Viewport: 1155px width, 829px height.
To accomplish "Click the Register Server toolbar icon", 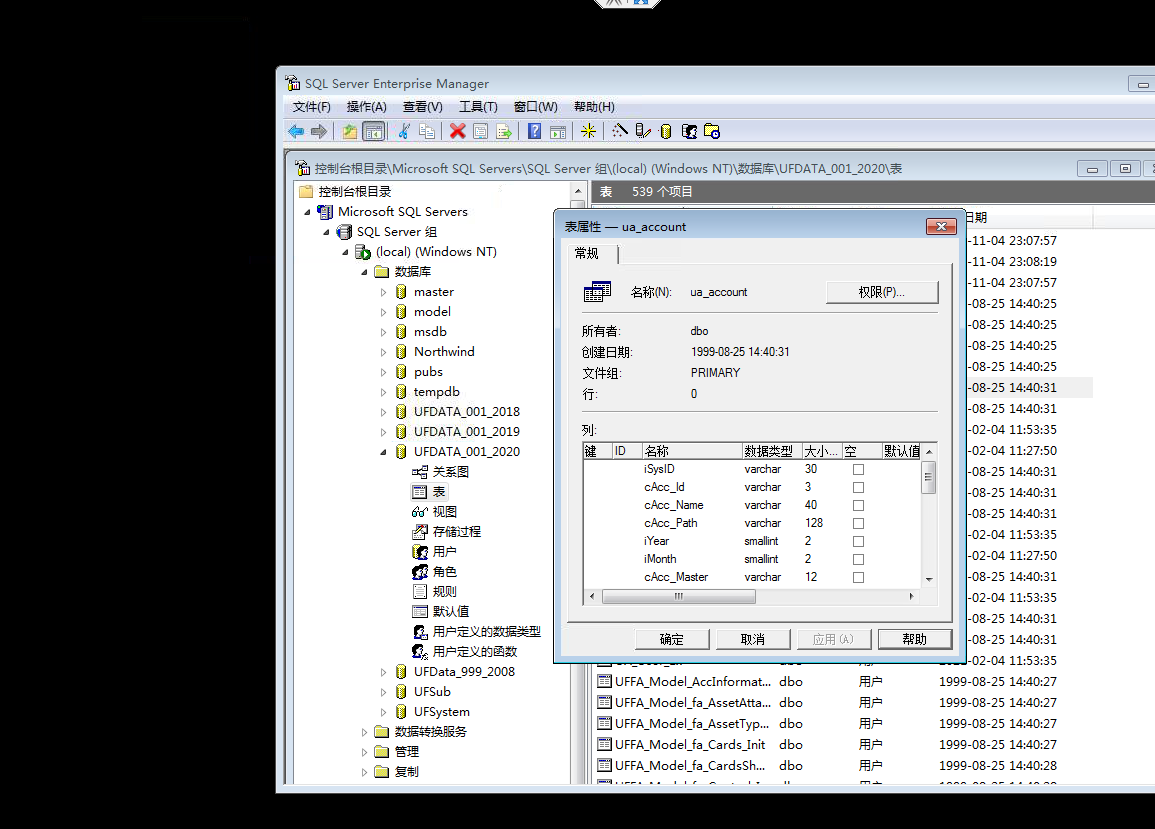I will 643,131.
